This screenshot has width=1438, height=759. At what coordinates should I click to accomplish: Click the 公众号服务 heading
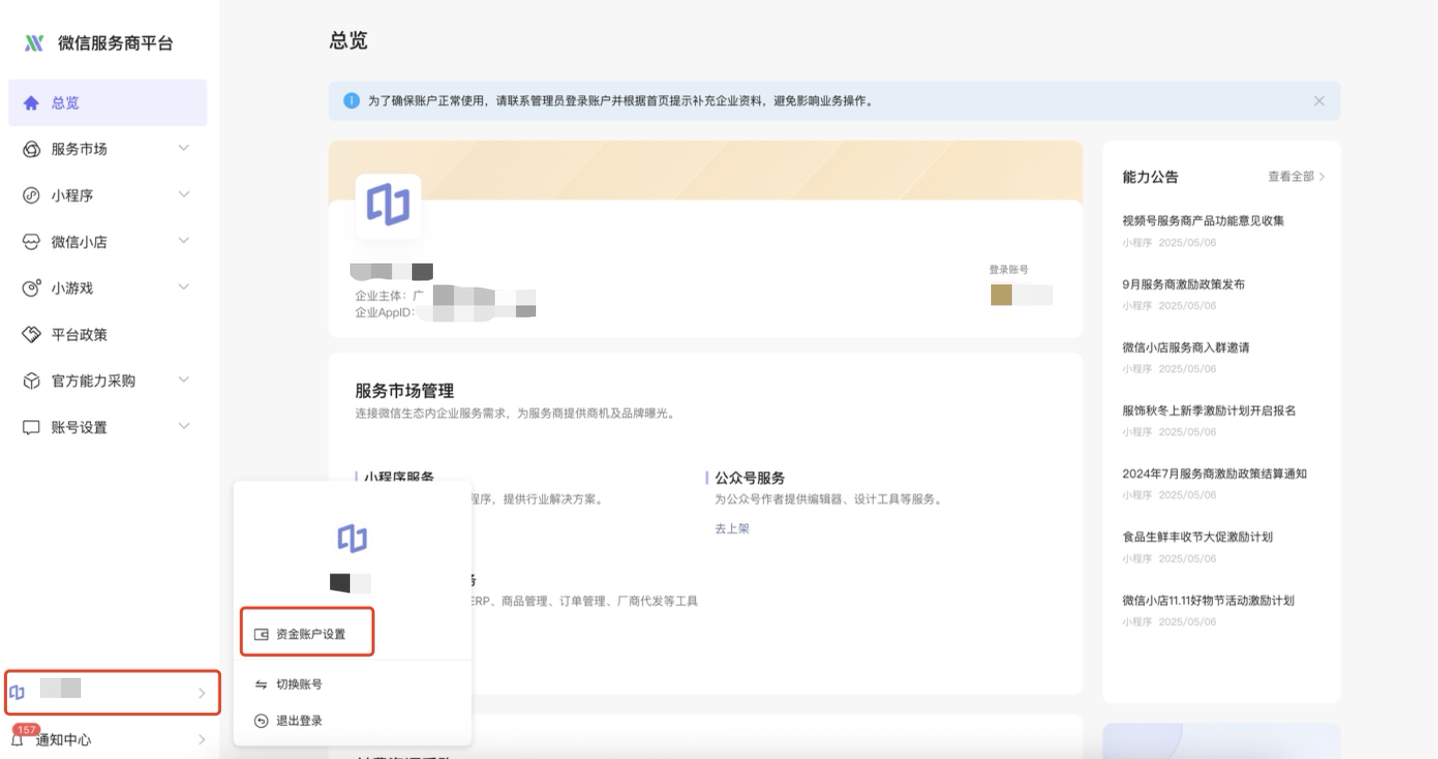pos(750,478)
